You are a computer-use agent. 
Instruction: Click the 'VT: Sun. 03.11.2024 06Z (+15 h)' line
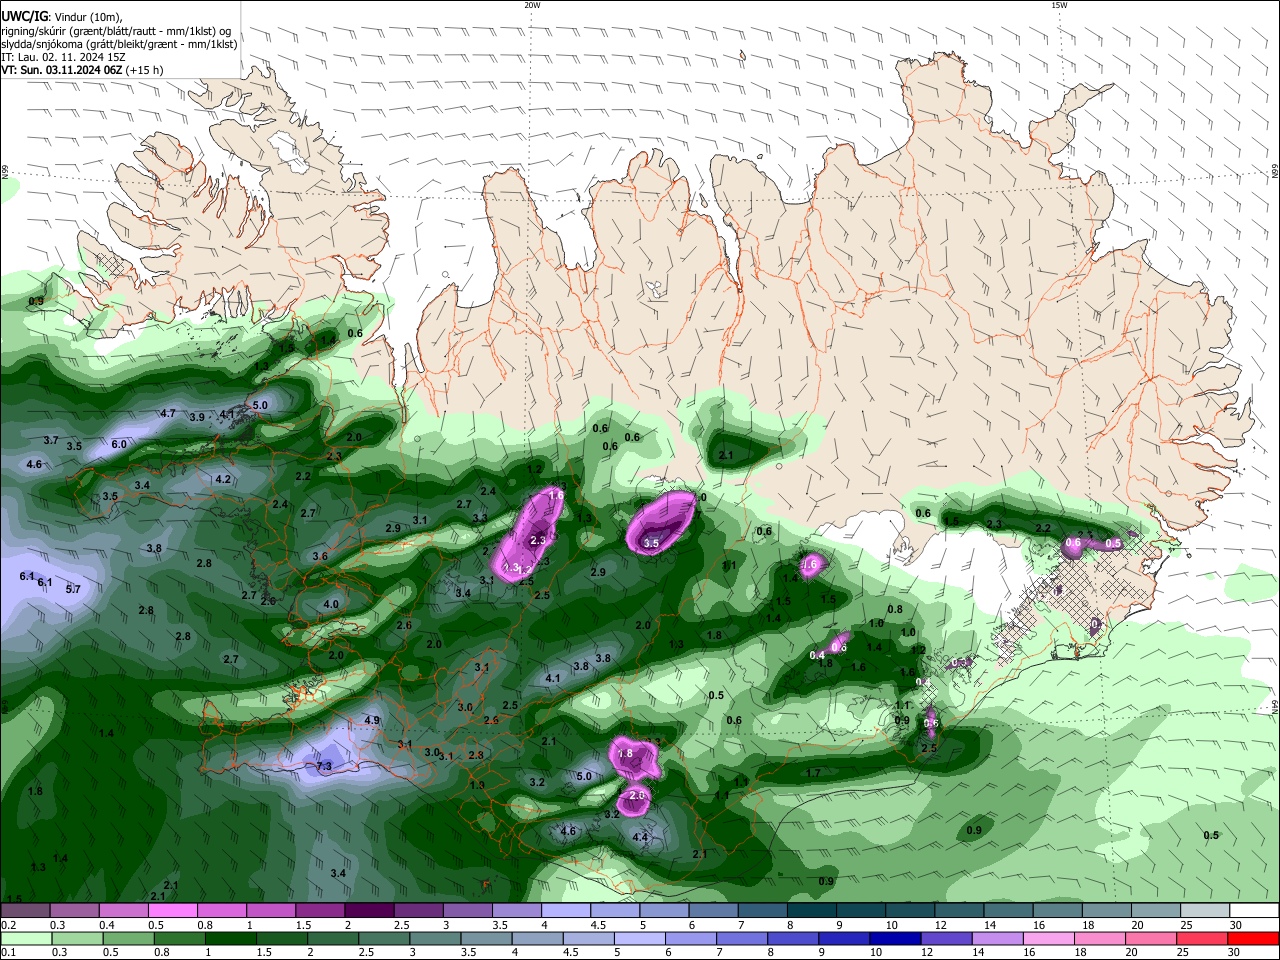[x=82, y=70]
